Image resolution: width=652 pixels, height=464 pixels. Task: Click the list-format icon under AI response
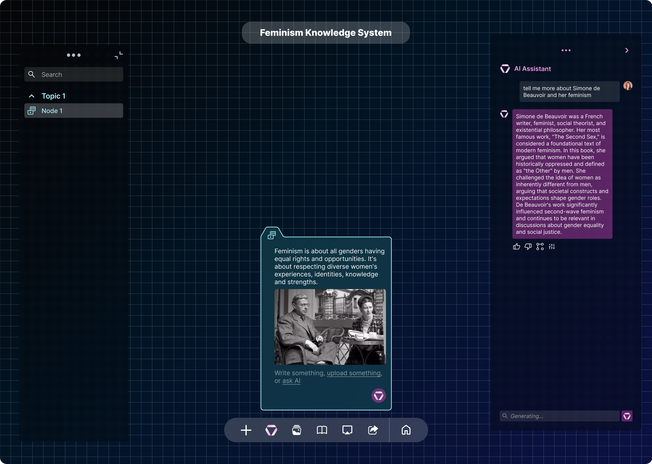click(552, 247)
